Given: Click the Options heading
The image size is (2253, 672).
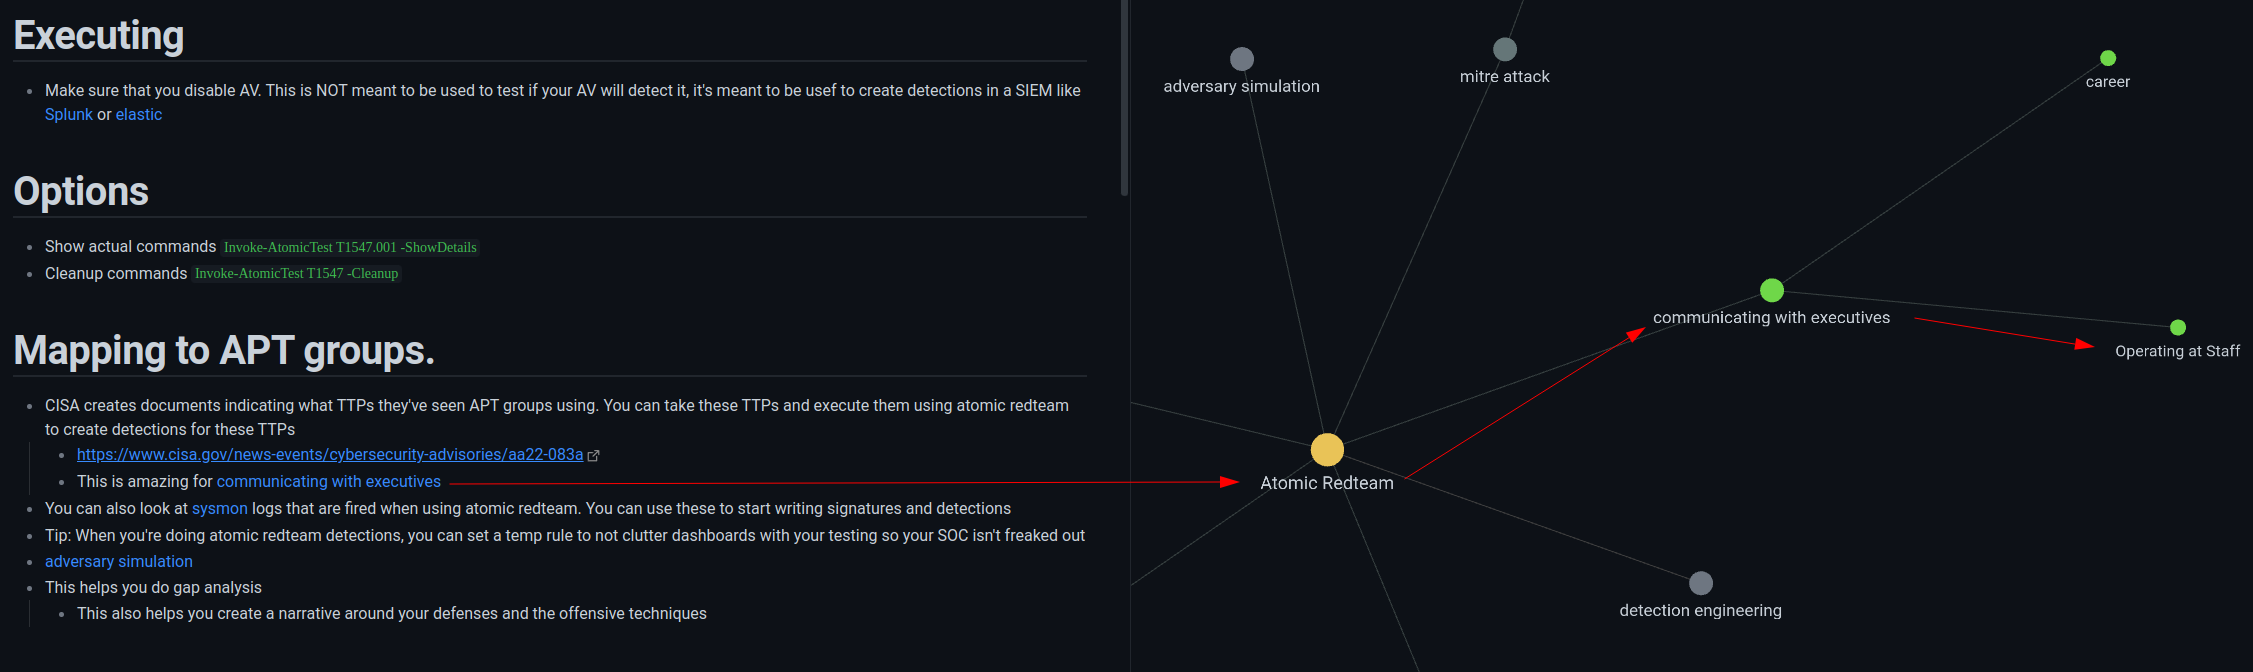Looking at the screenshot, I should point(81,192).
